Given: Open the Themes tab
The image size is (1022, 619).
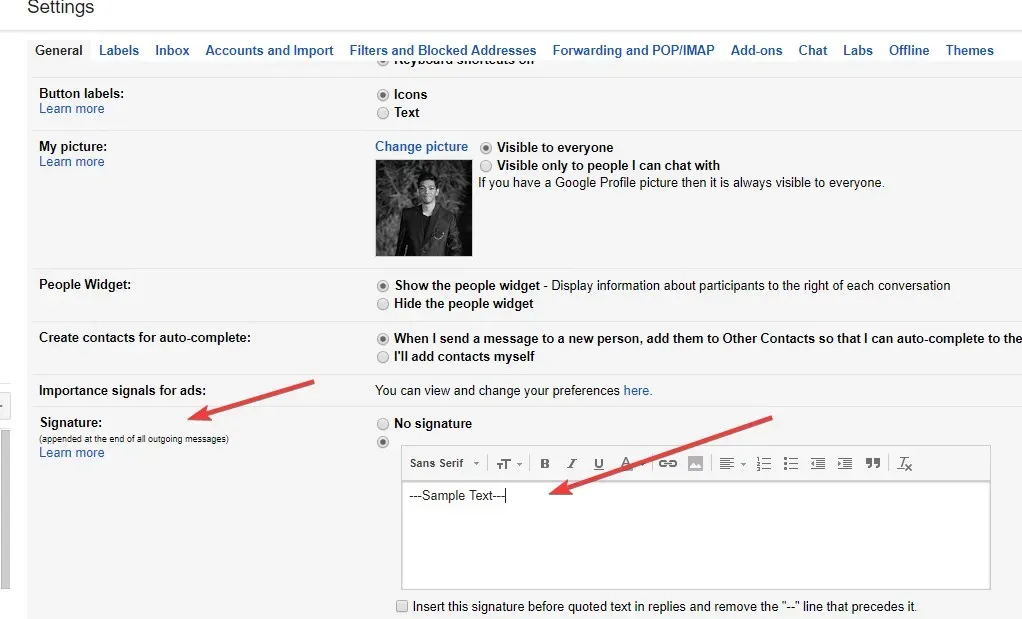Looking at the screenshot, I should 969,50.
